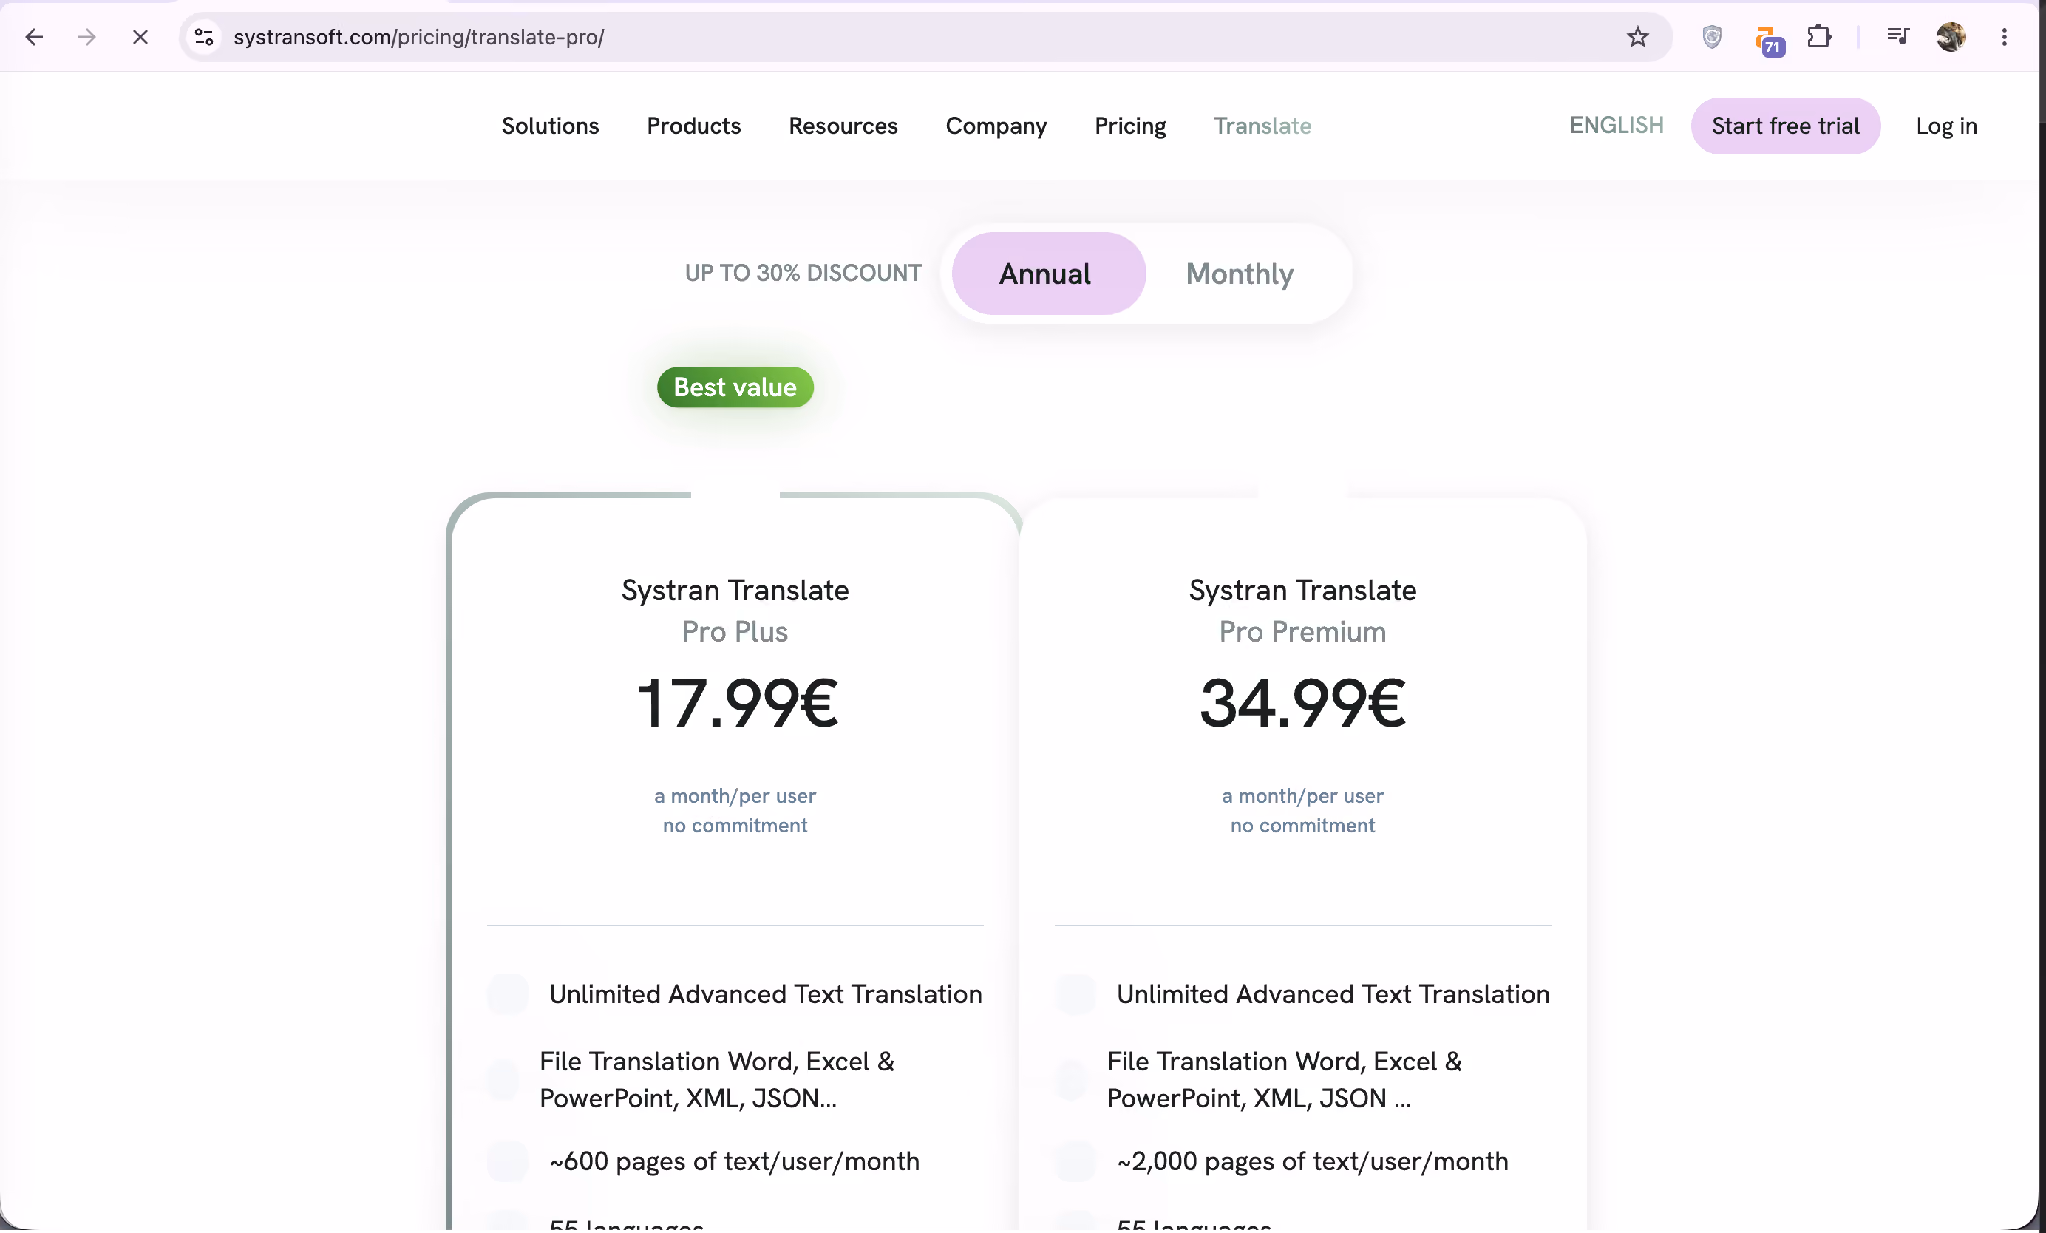Open the browser profile avatar
Screen dimensions: 2046x1233
[1950, 37]
